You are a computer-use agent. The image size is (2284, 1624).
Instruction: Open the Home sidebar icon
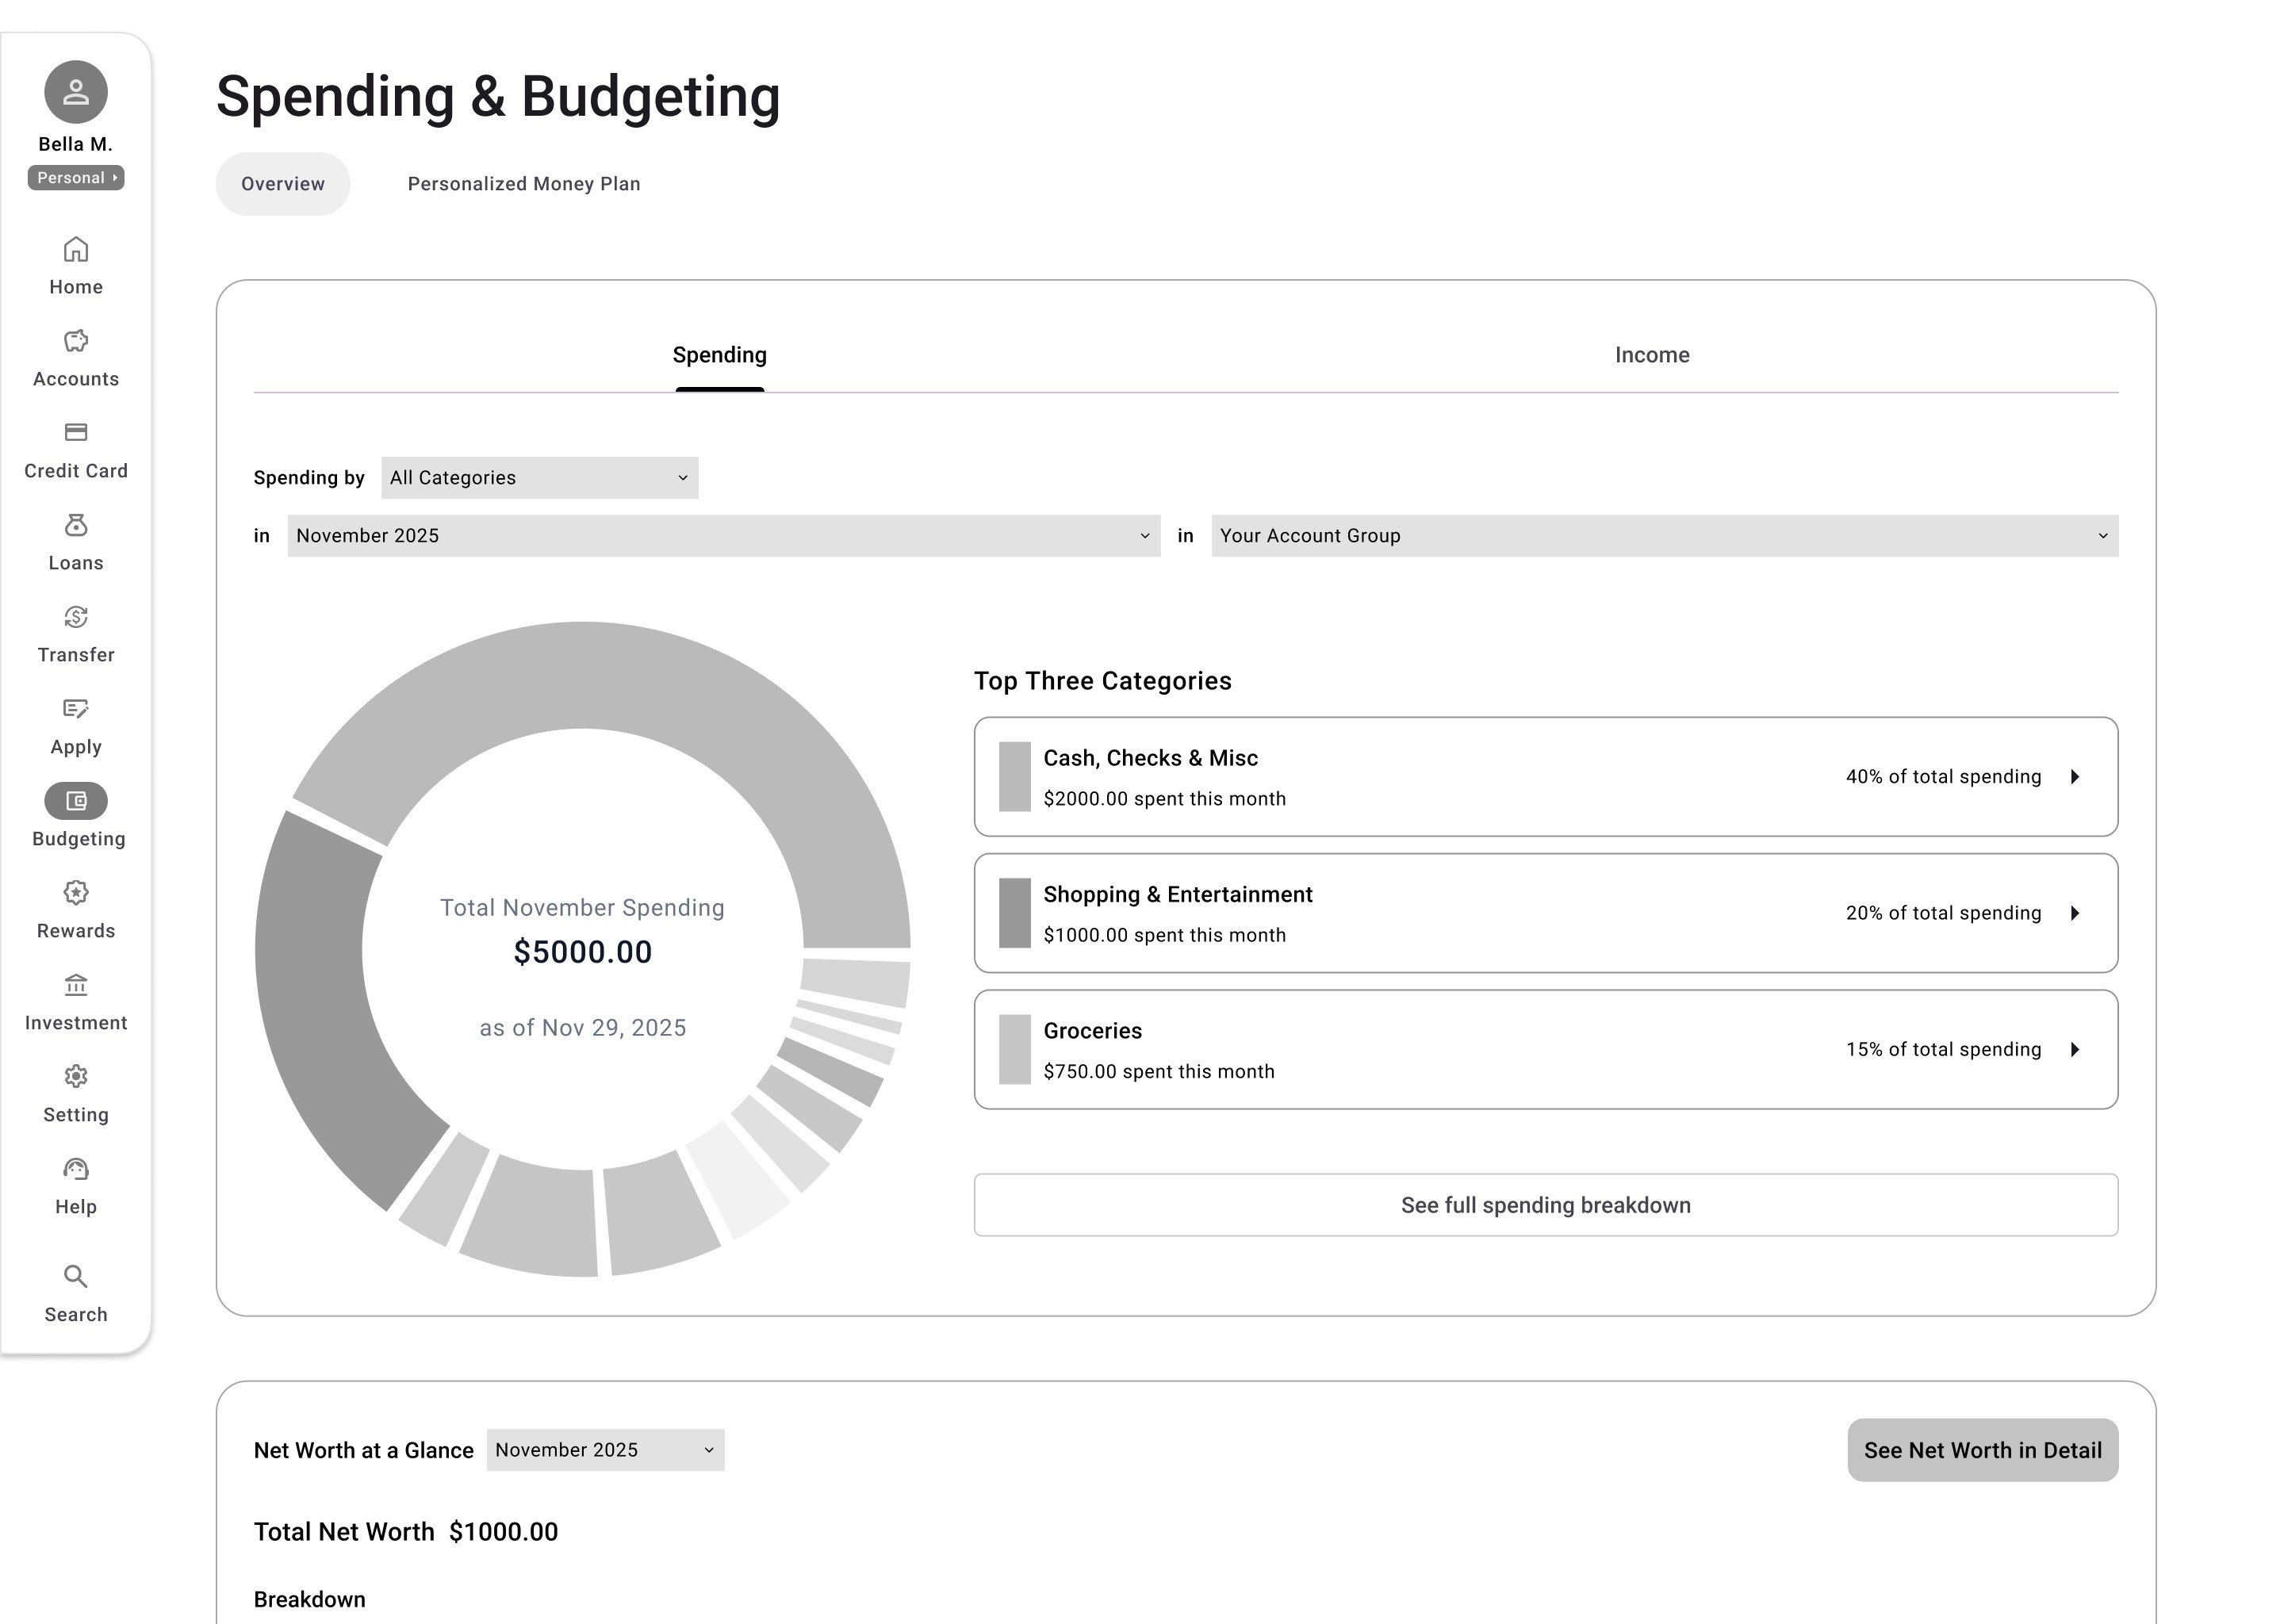point(76,249)
